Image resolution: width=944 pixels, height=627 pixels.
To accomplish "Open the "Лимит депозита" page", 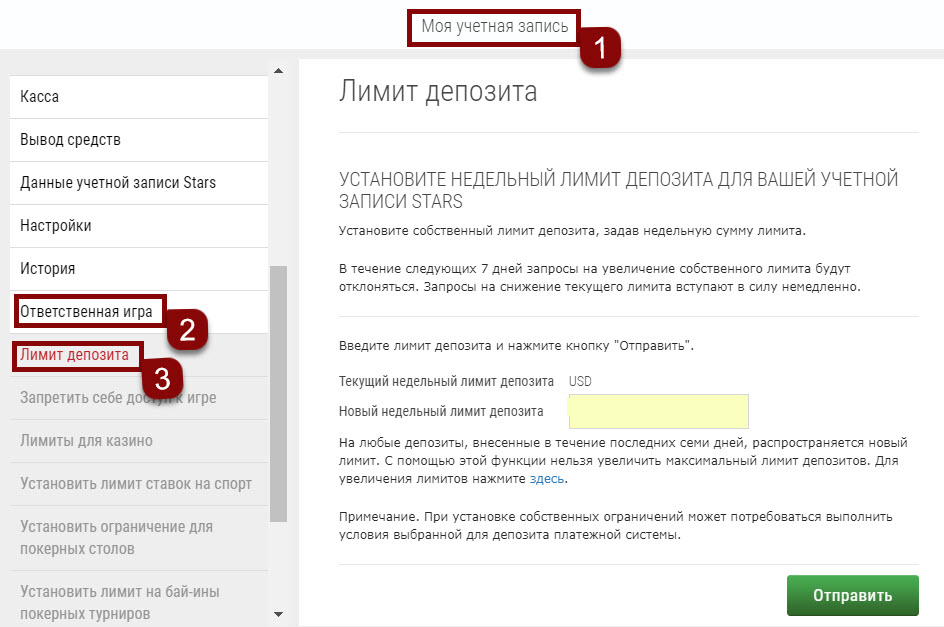I will point(77,354).
